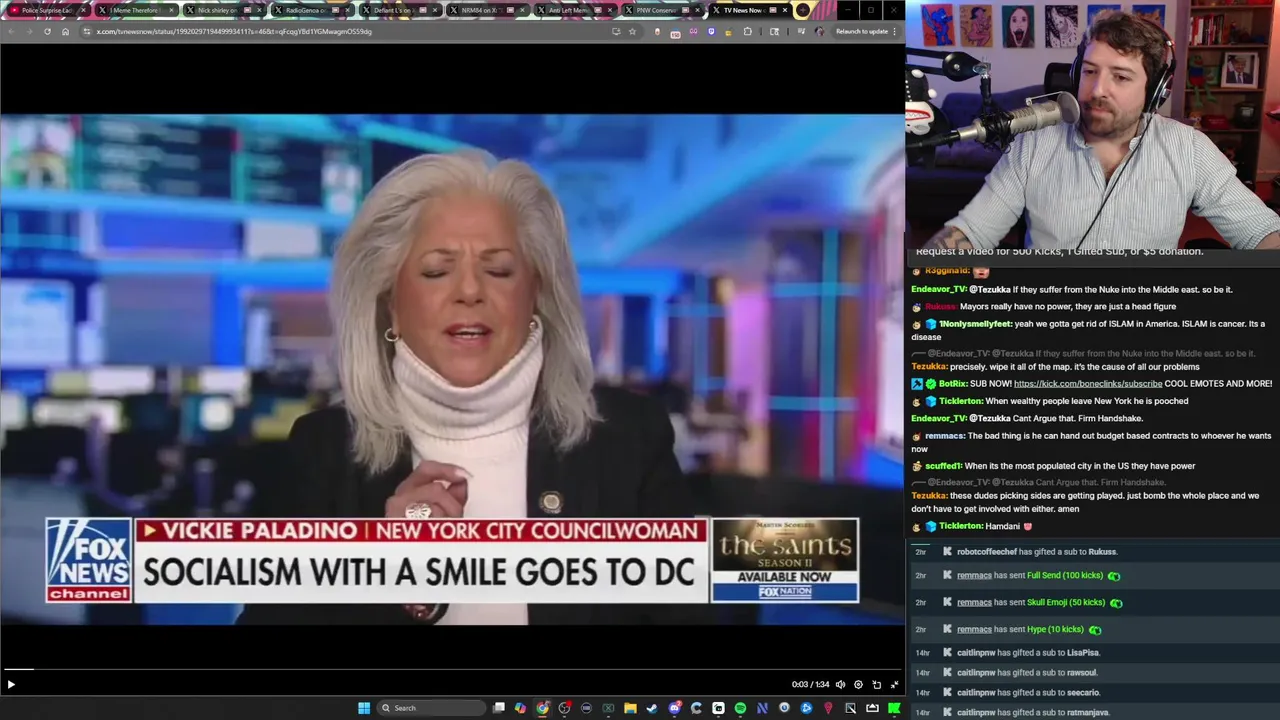Click INonlysmellyfeet username in chat

[x=975, y=324]
